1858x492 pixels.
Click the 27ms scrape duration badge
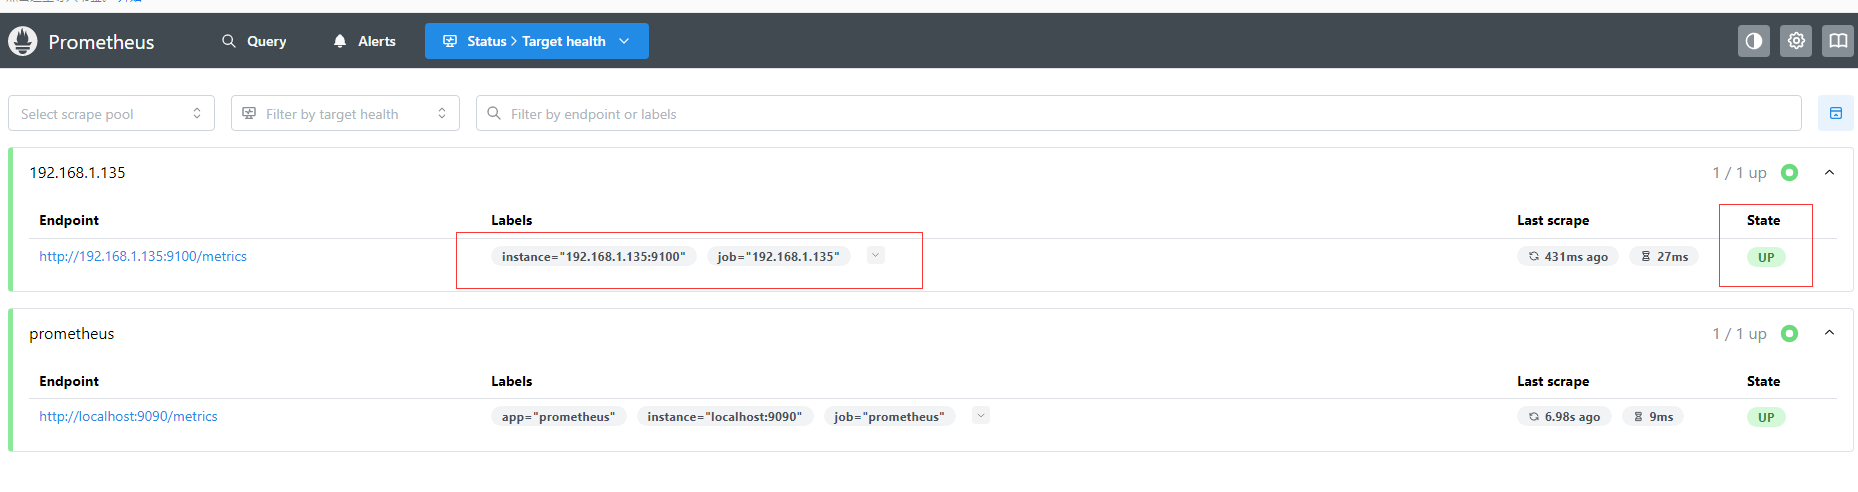pos(1664,257)
